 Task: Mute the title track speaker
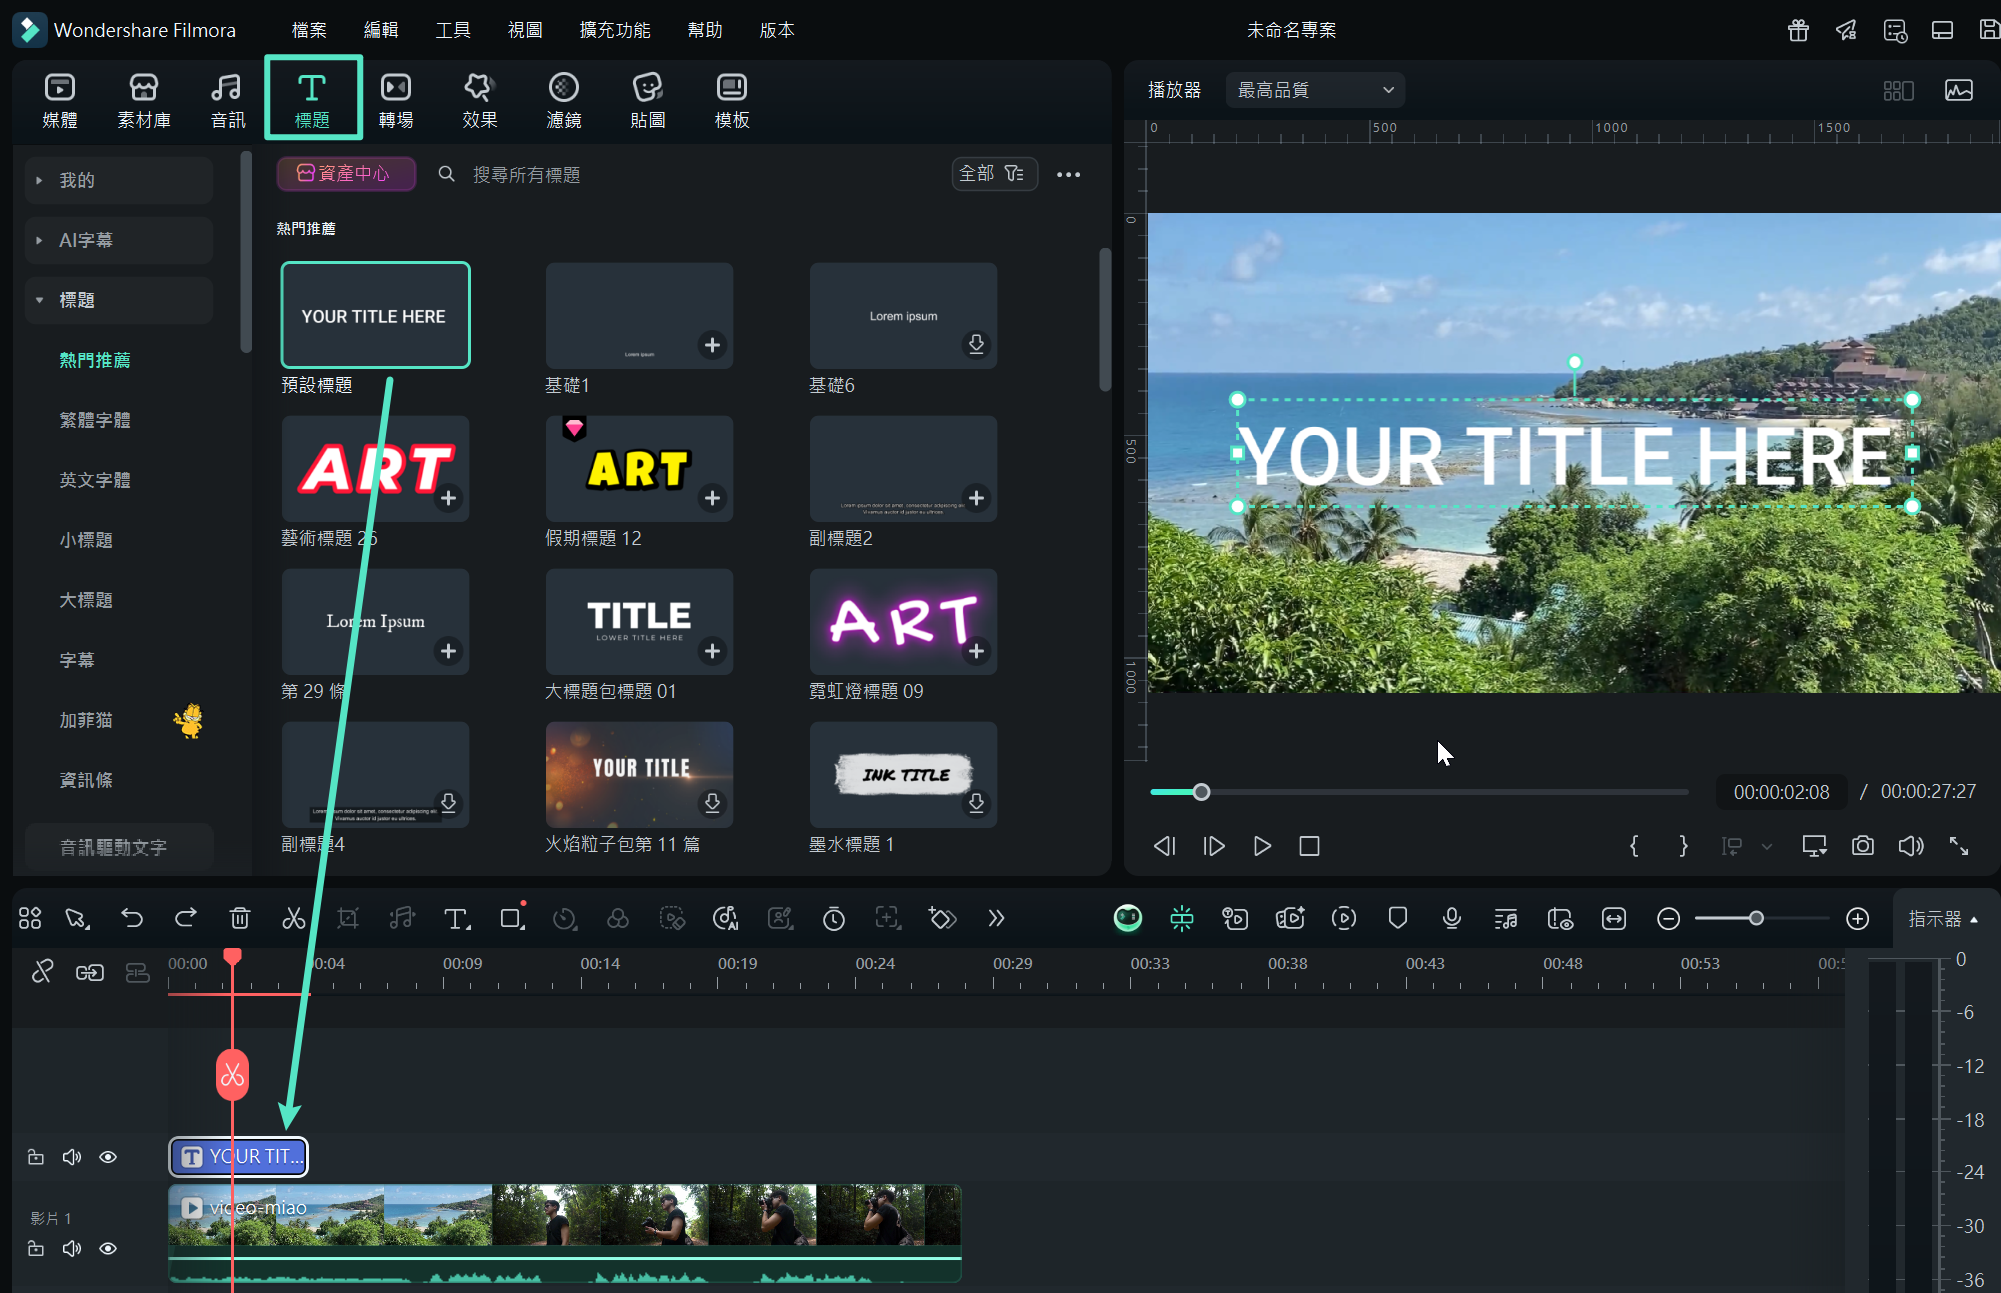pyautogui.click(x=72, y=1157)
